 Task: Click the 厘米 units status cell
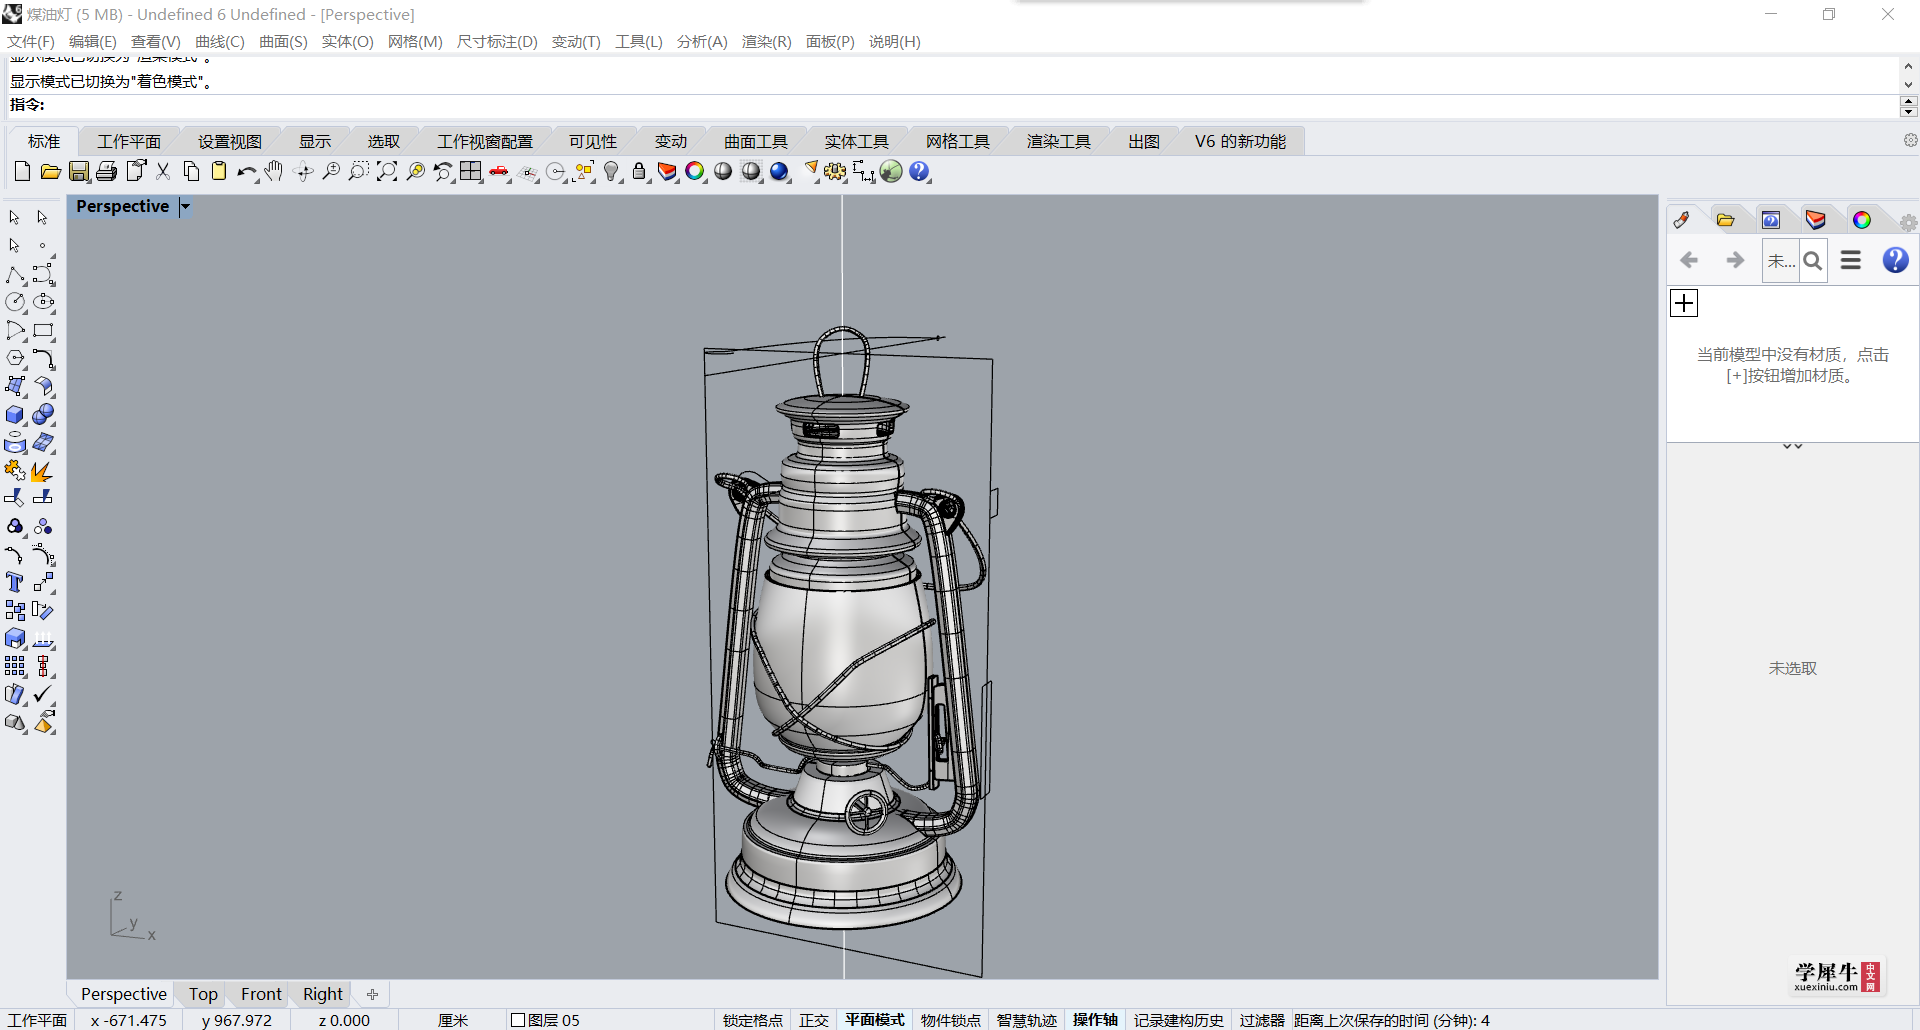[x=453, y=1020]
